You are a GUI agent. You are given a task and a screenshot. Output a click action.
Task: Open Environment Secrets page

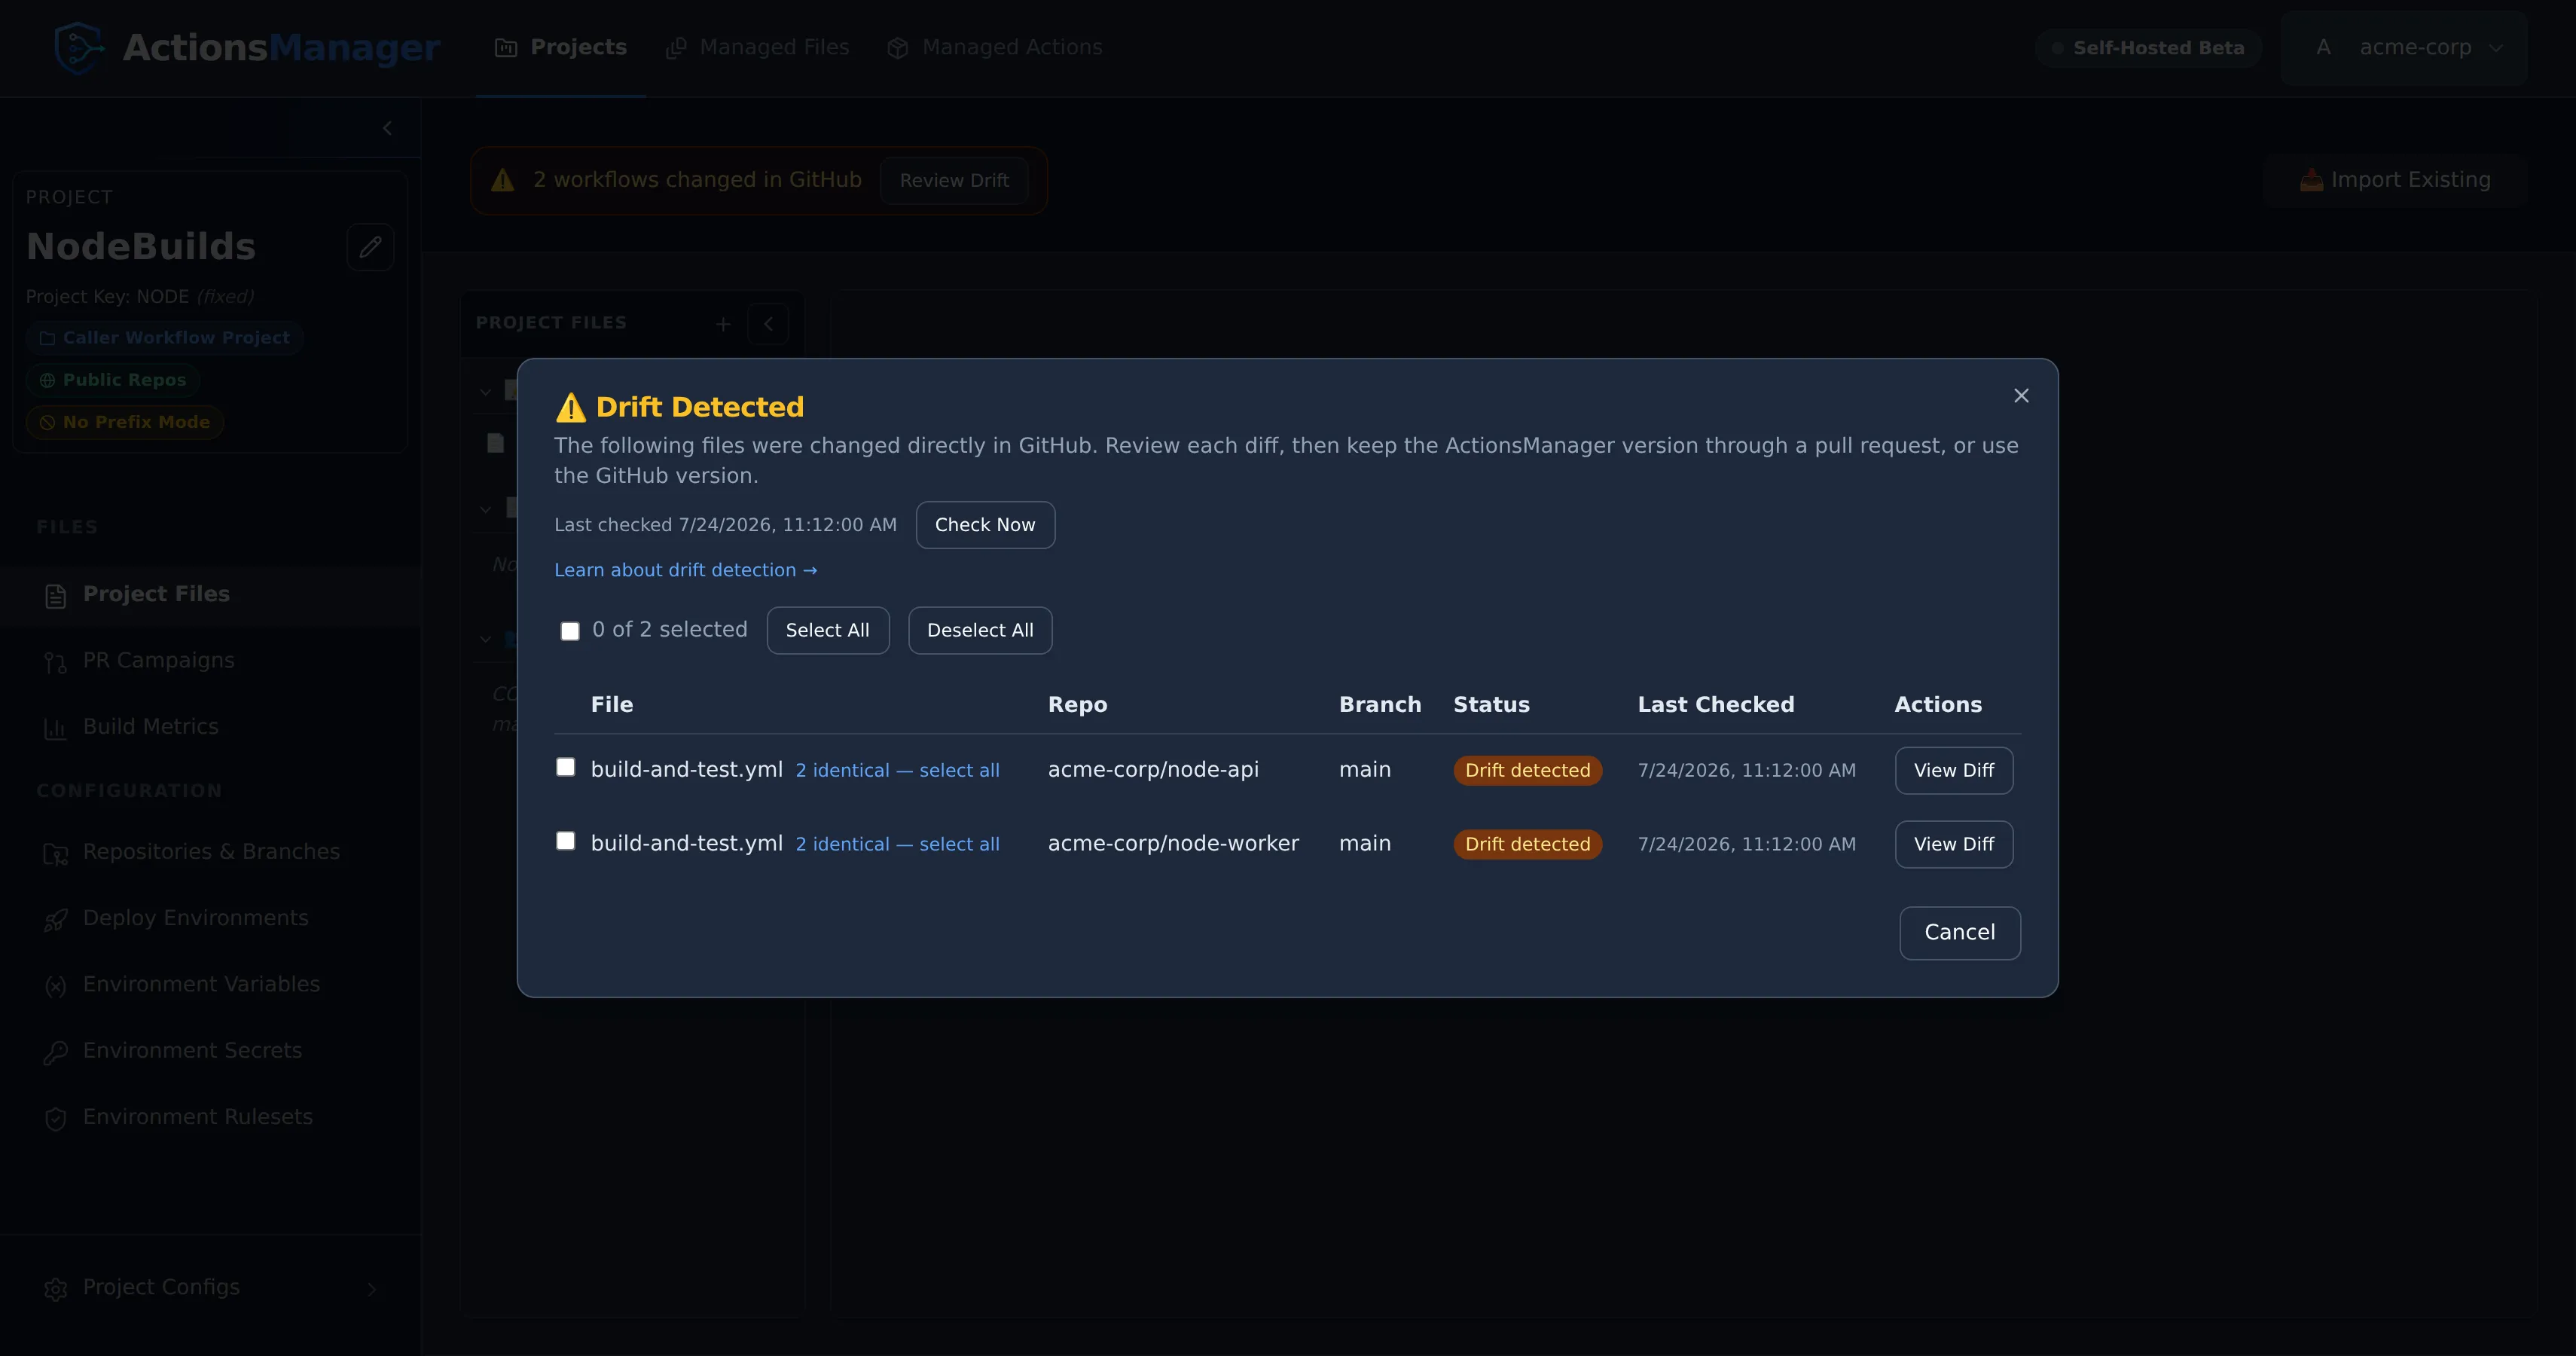tap(210, 1051)
